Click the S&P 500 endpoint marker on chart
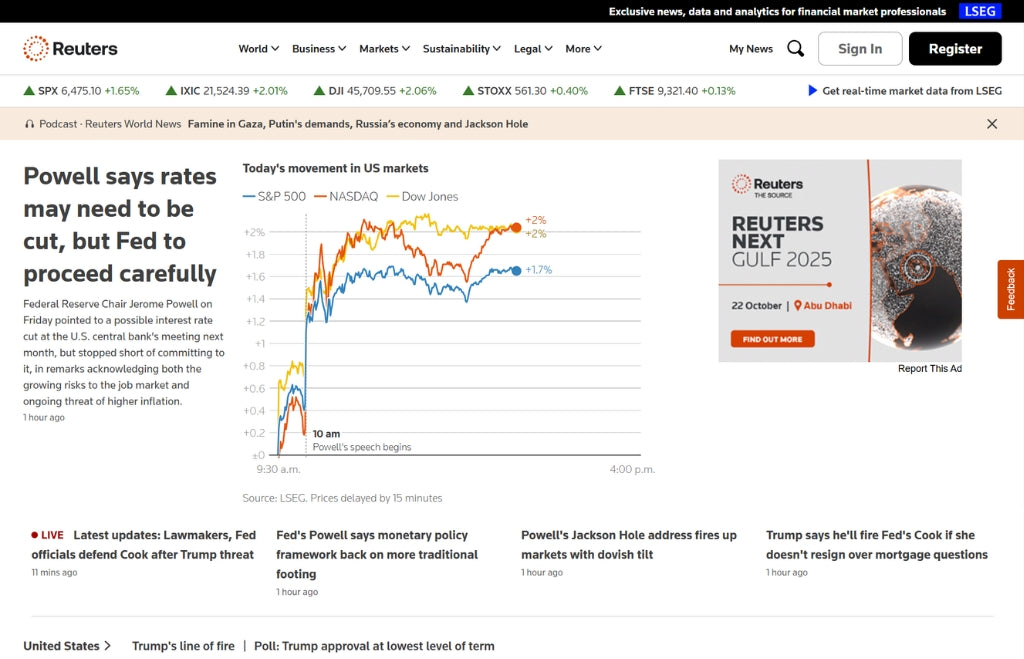 point(516,270)
